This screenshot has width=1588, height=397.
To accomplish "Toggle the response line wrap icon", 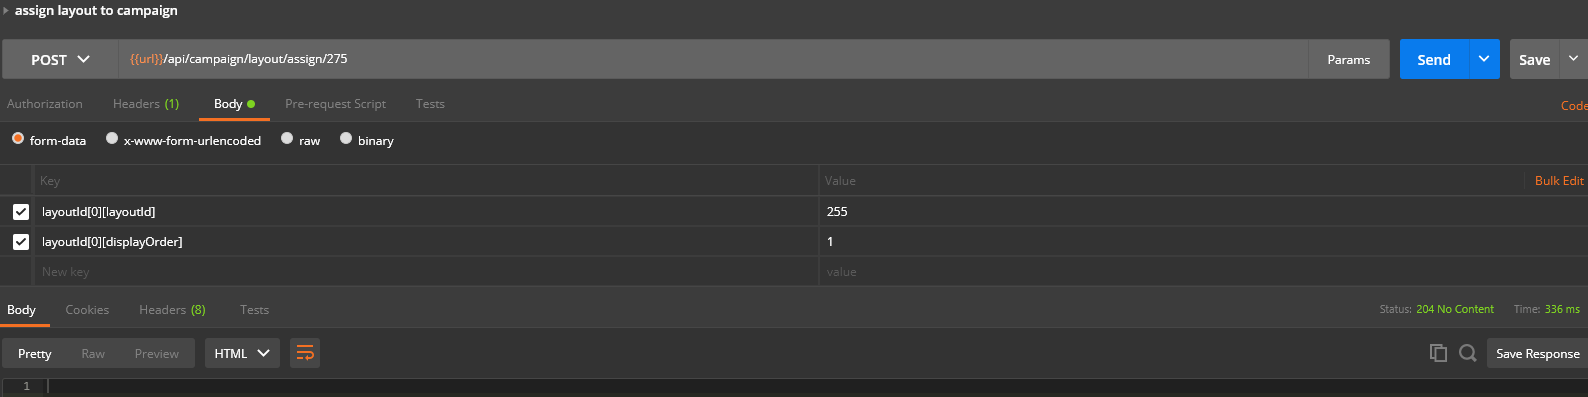I will tap(305, 353).
